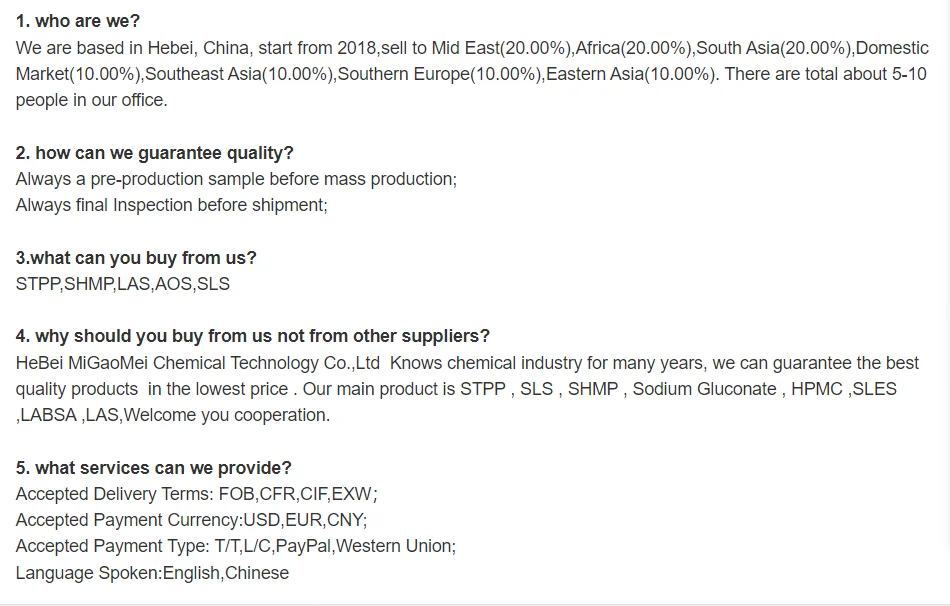950x606 pixels.
Task: Click the "people in our office" text
Action: point(91,100)
